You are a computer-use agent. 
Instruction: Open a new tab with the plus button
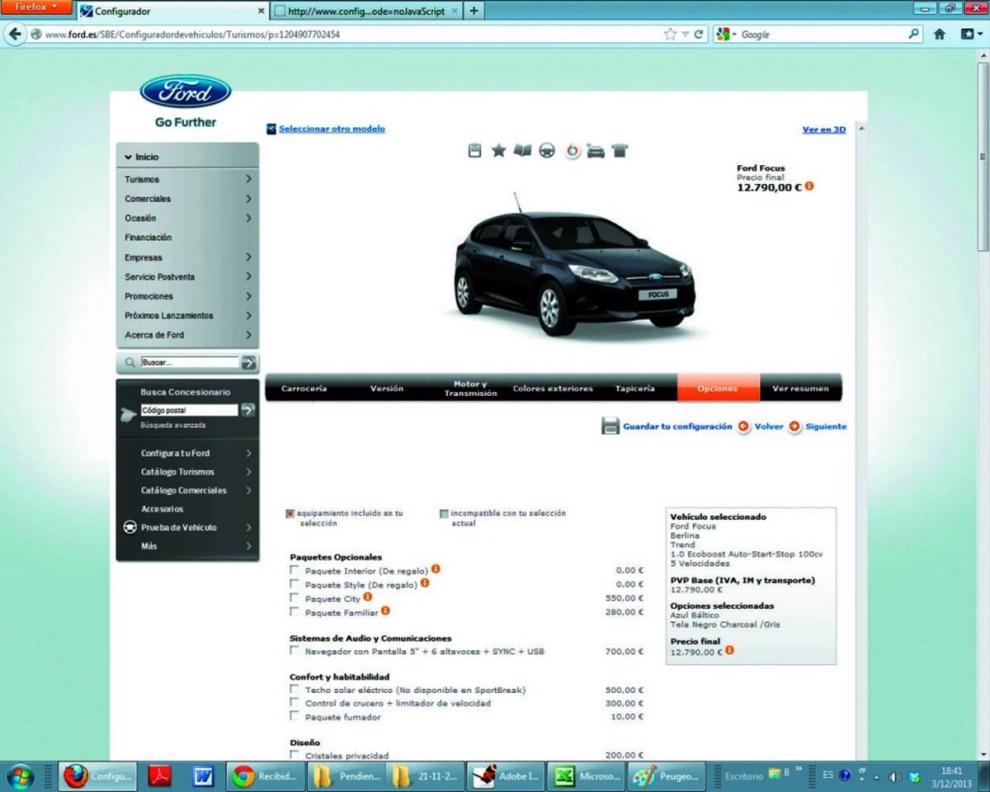(x=474, y=11)
